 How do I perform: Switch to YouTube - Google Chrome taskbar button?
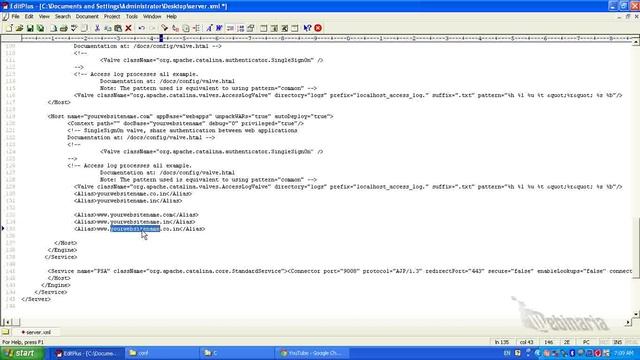[x=313, y=353]
